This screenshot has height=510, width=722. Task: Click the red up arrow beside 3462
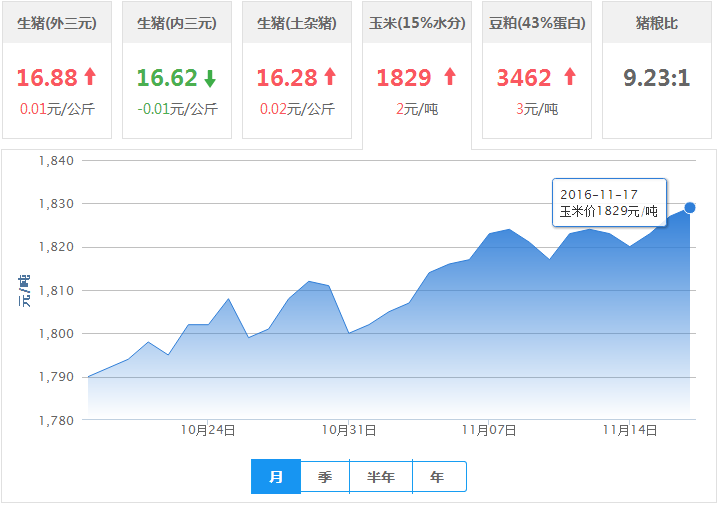pos(570,77)
